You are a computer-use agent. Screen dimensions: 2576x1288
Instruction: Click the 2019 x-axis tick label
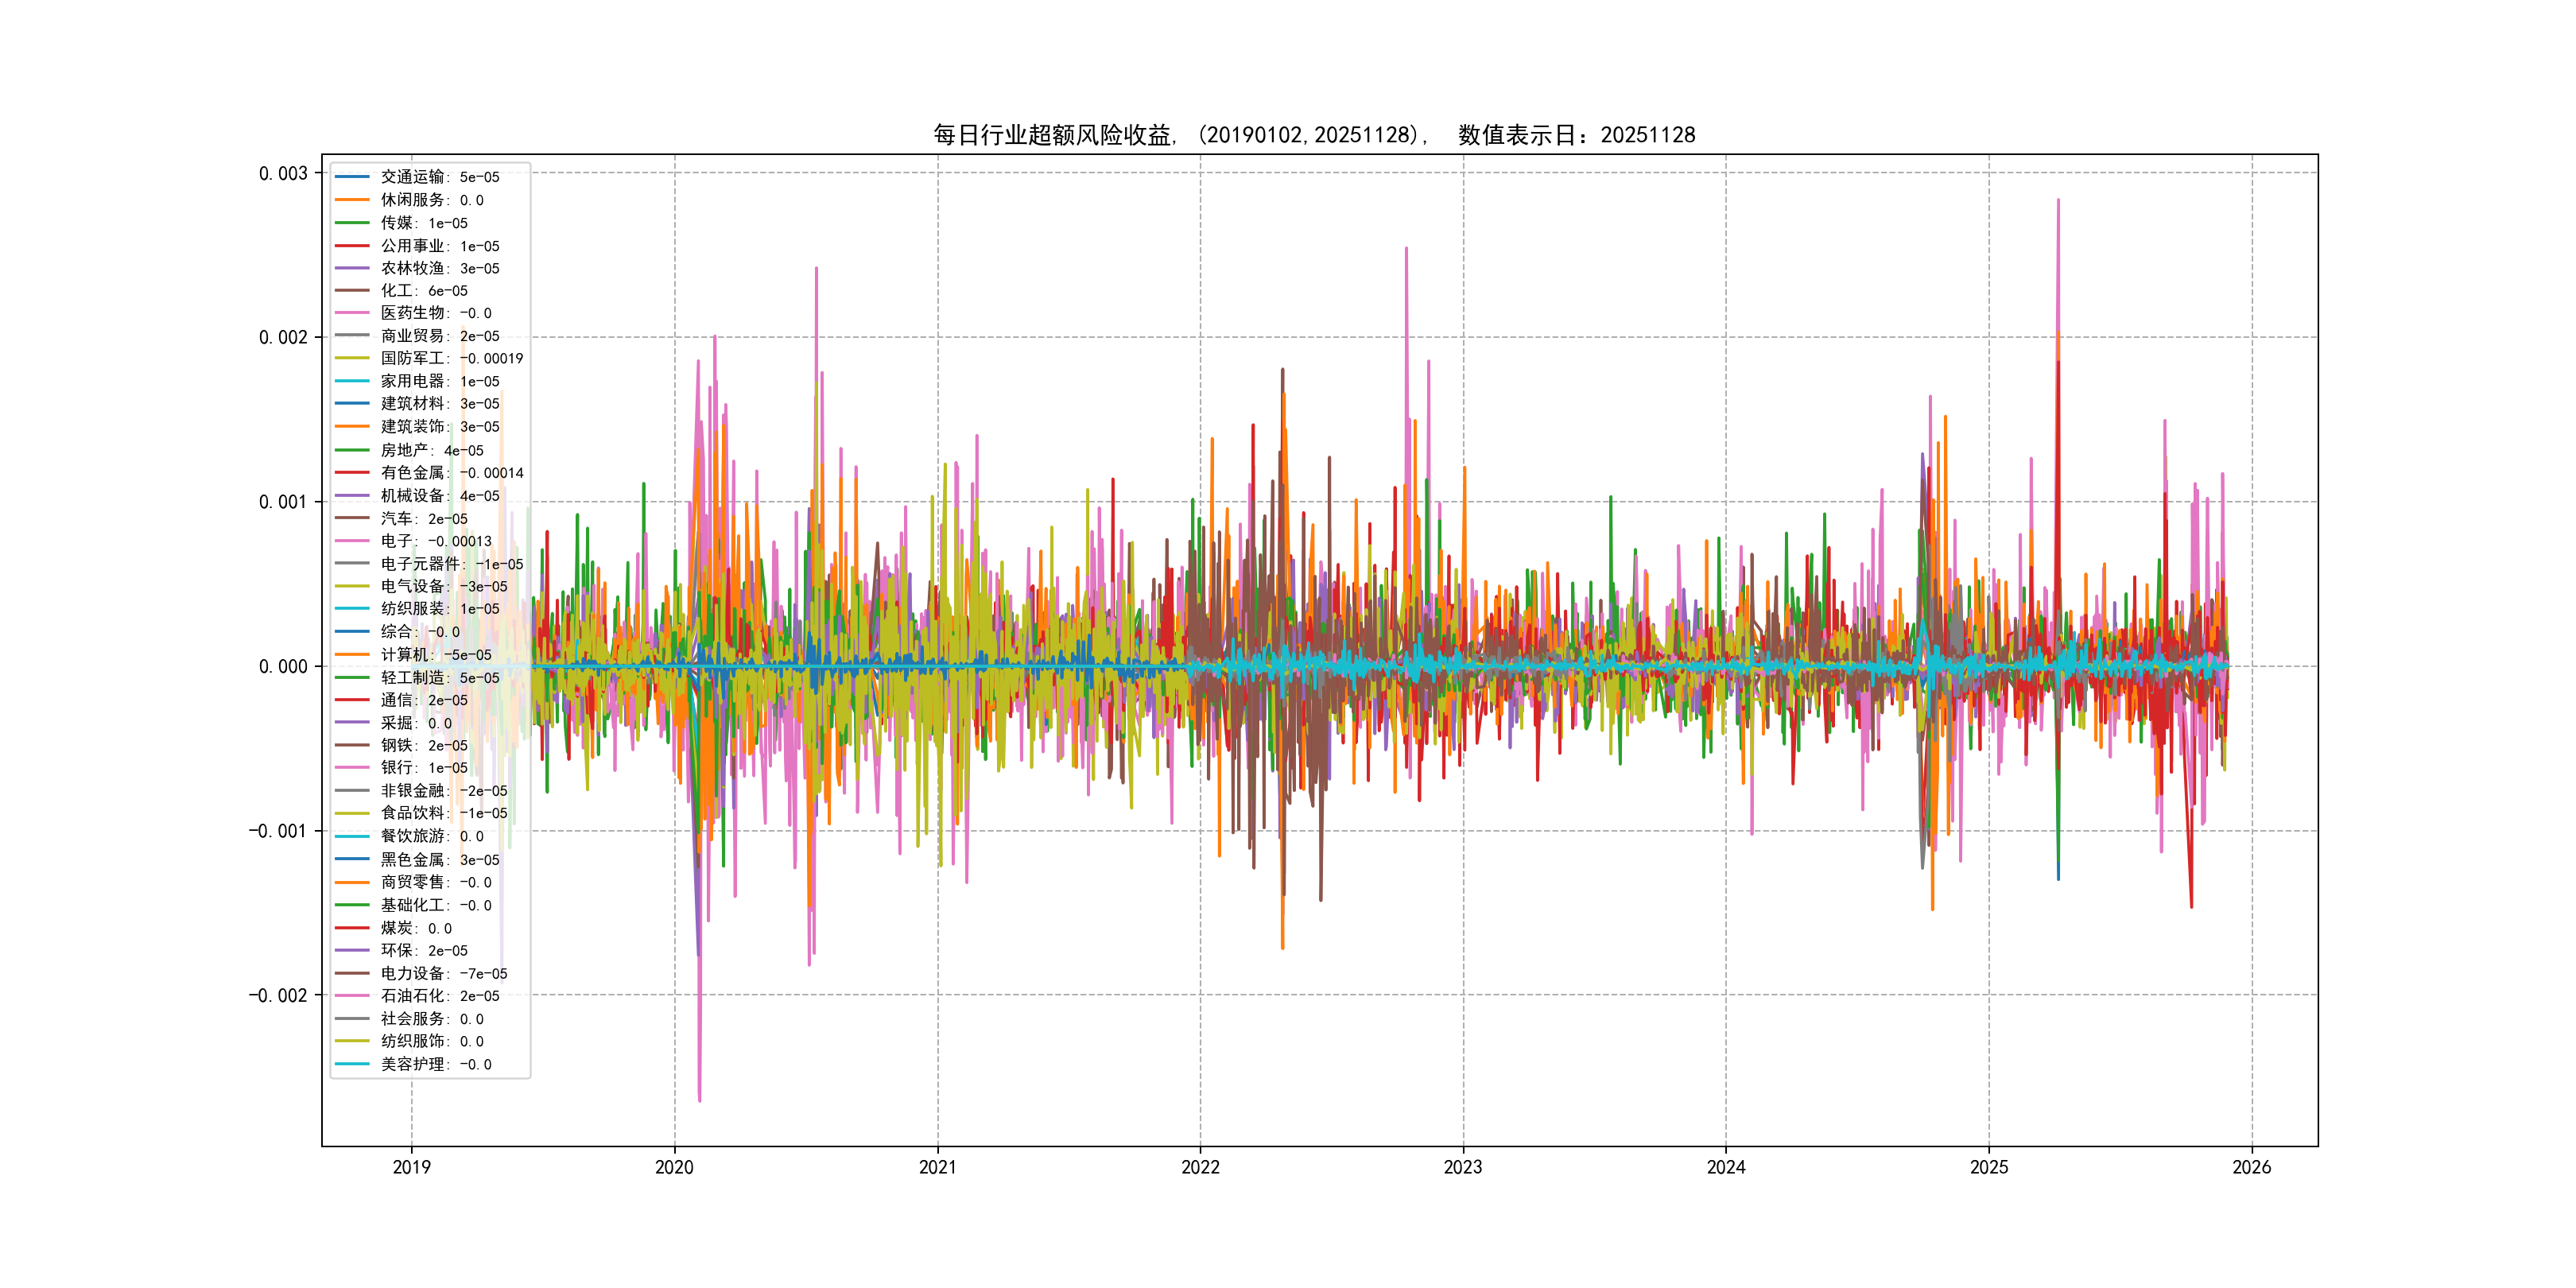(x=411, y=1167)
